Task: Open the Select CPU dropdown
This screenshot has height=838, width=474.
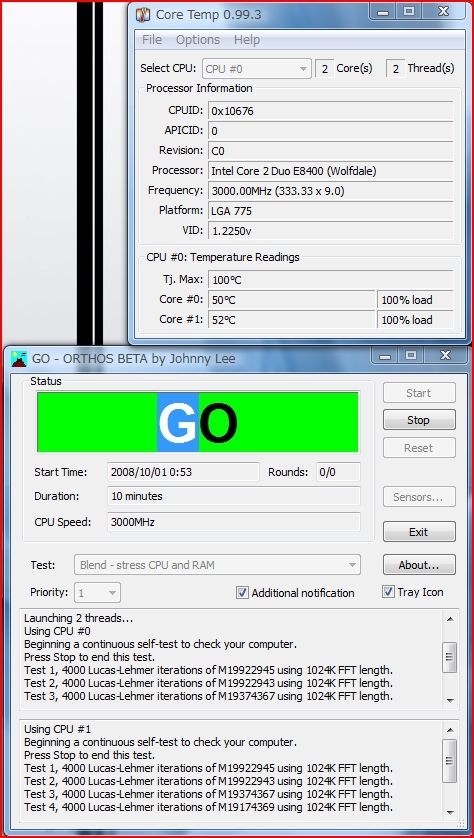Action: pyautogui.click(x=257, y=69)
